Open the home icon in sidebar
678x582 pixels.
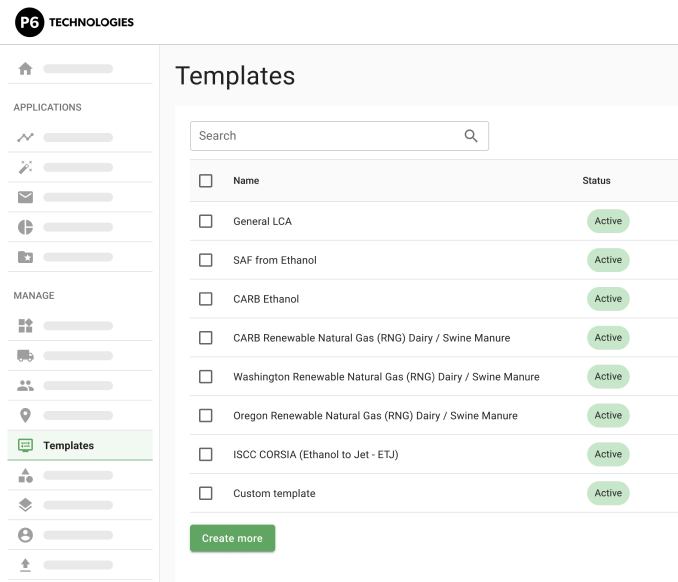(x=25, y=68)
